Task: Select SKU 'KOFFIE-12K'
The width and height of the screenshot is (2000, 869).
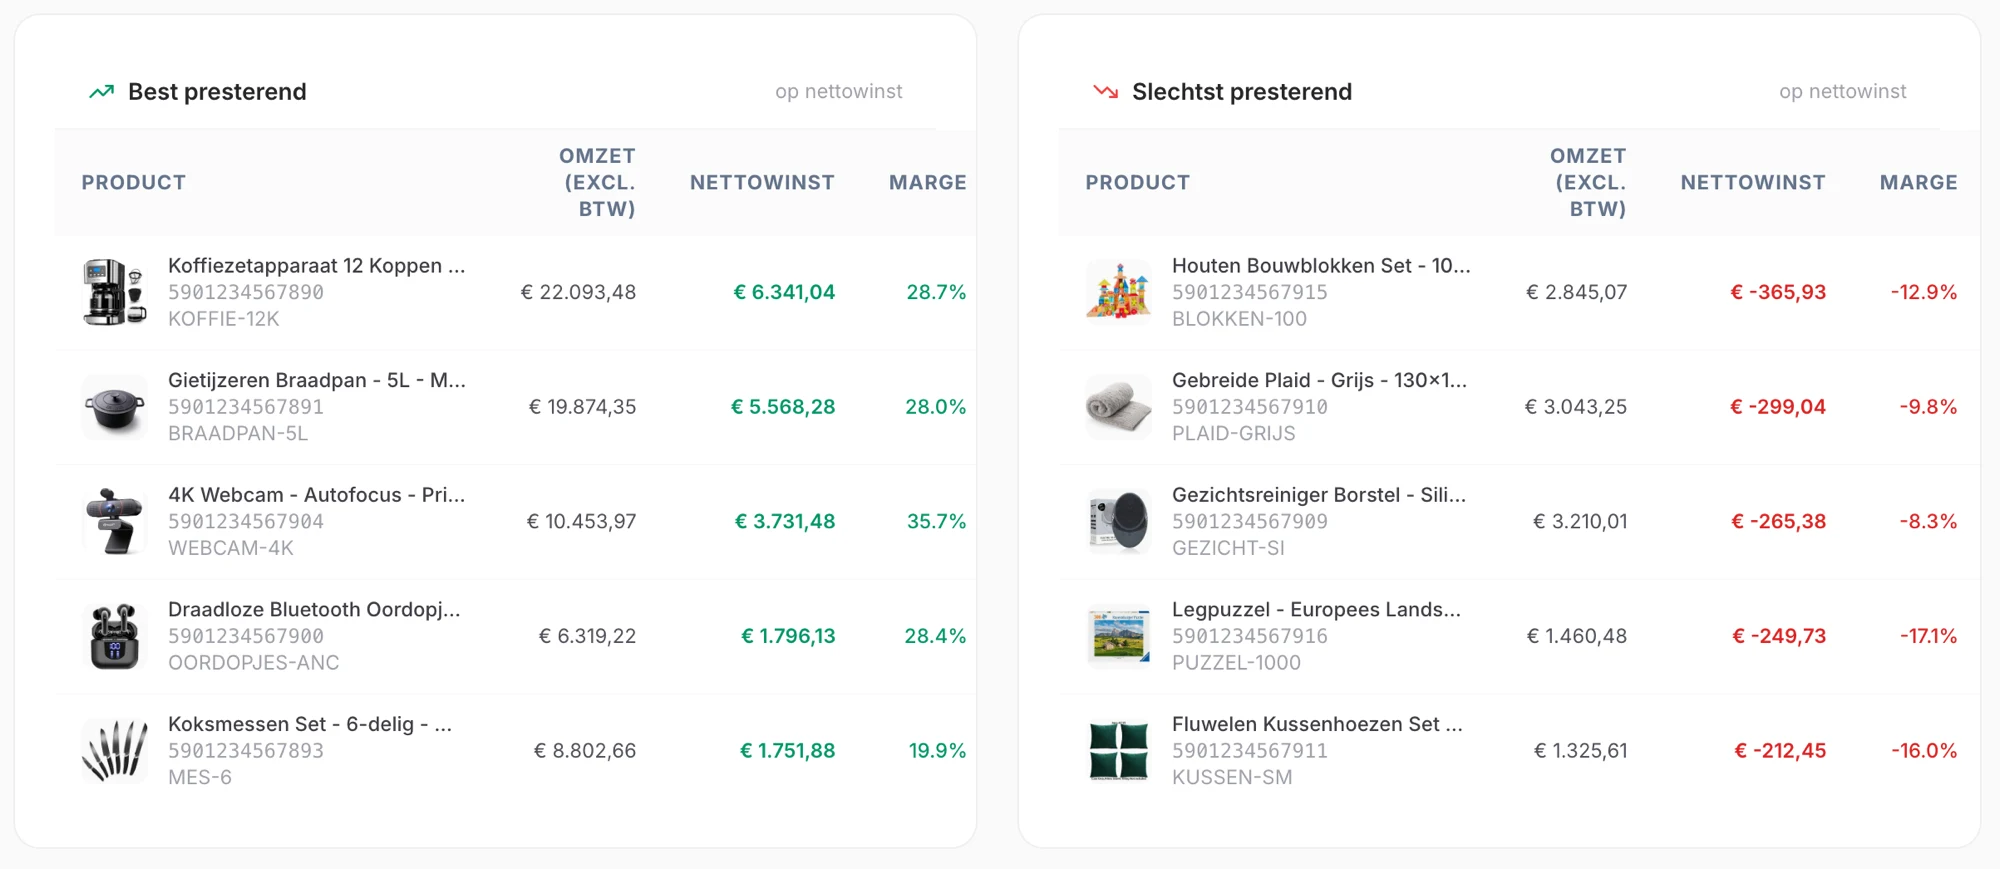Action: click(224, 319)
